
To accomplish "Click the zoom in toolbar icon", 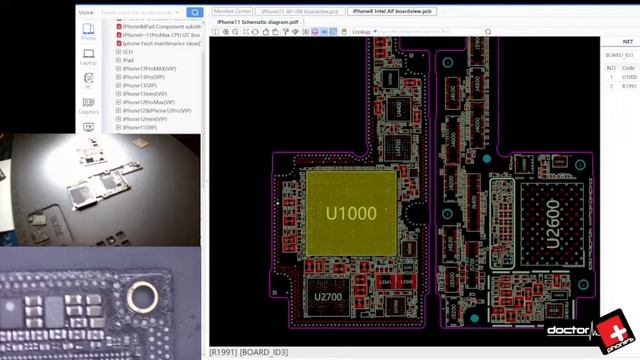I will pos(226,31).
